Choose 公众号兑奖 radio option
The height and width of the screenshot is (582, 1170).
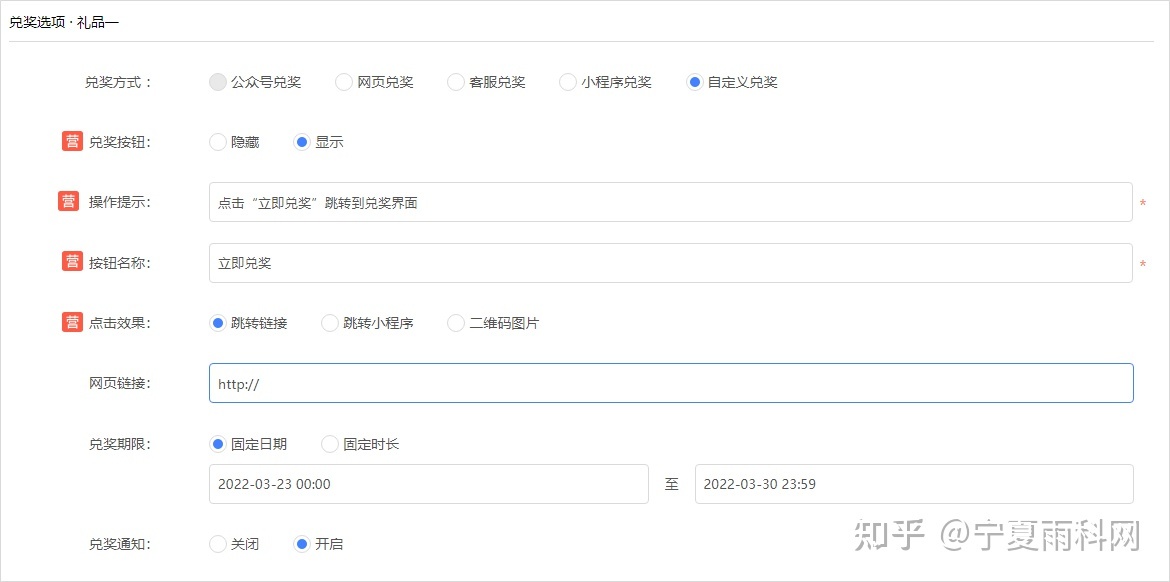[x=218, y=82]
